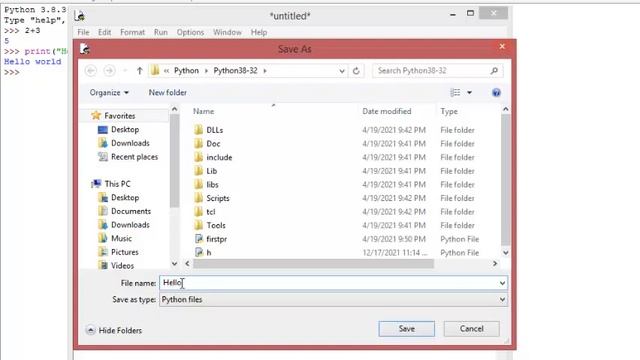Image resolution: width=640 pixels, height=360 pixels.
Task: Expand the Python38-32 breadcrumb arrow
Action: (265, 71)
